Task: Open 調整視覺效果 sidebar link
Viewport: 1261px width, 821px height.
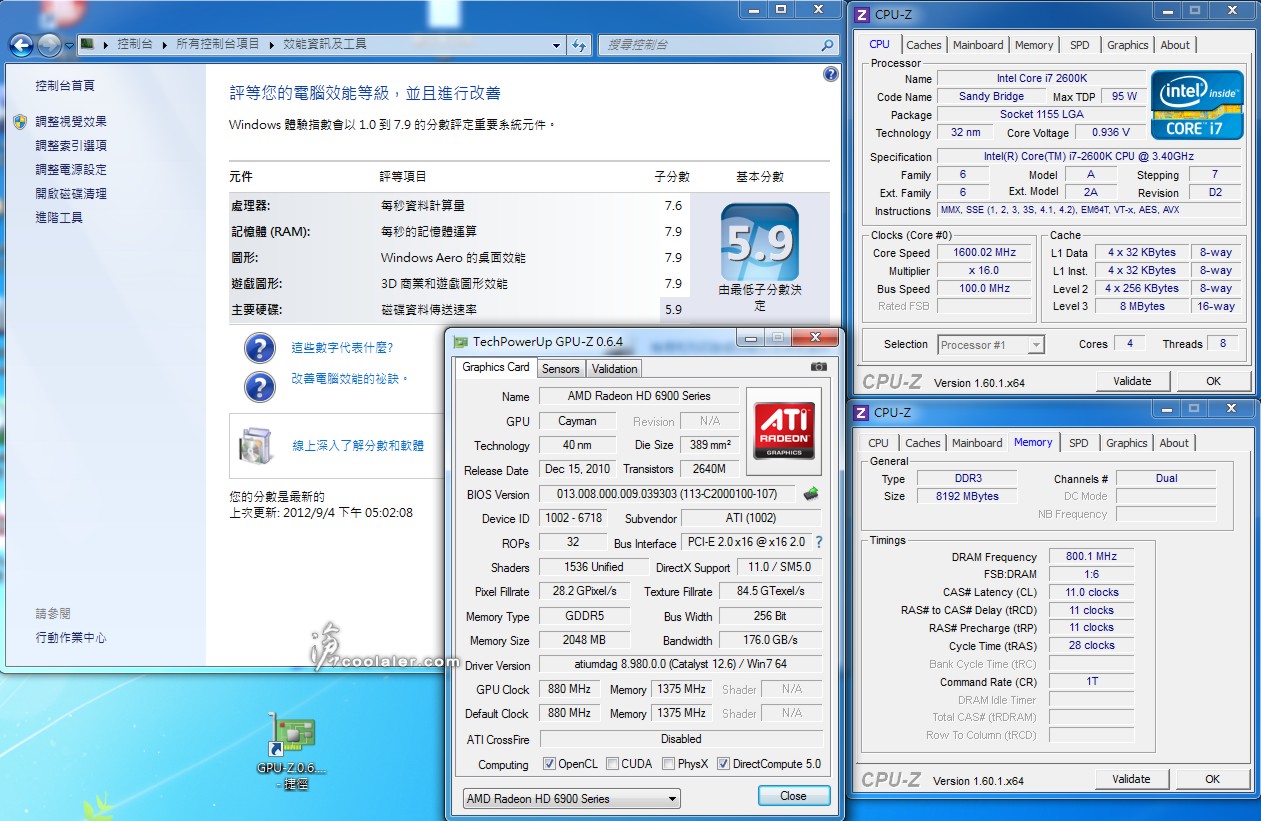Action: coord(71,121)
